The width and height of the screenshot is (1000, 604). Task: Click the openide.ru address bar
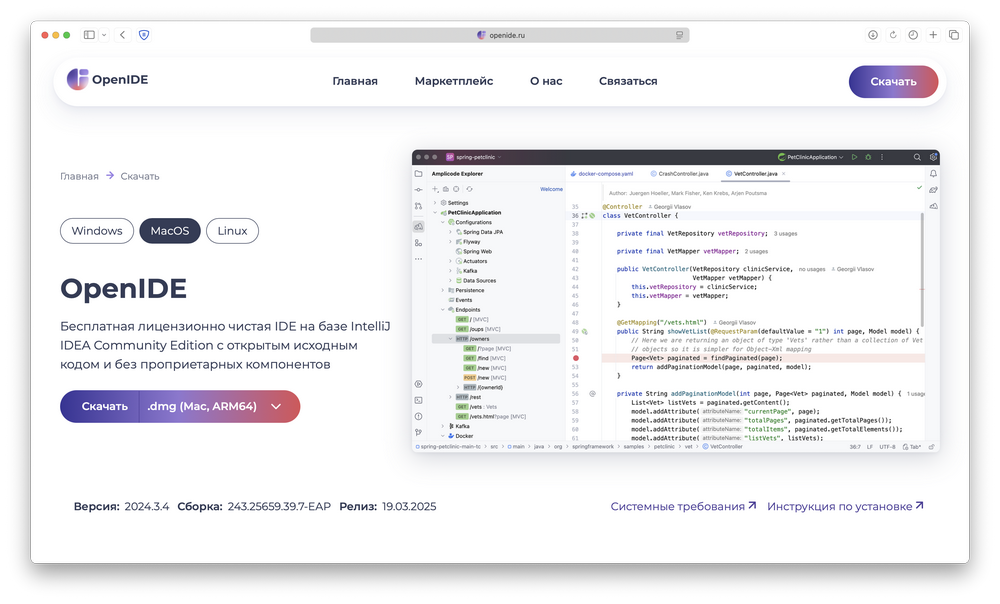point(500,35)
